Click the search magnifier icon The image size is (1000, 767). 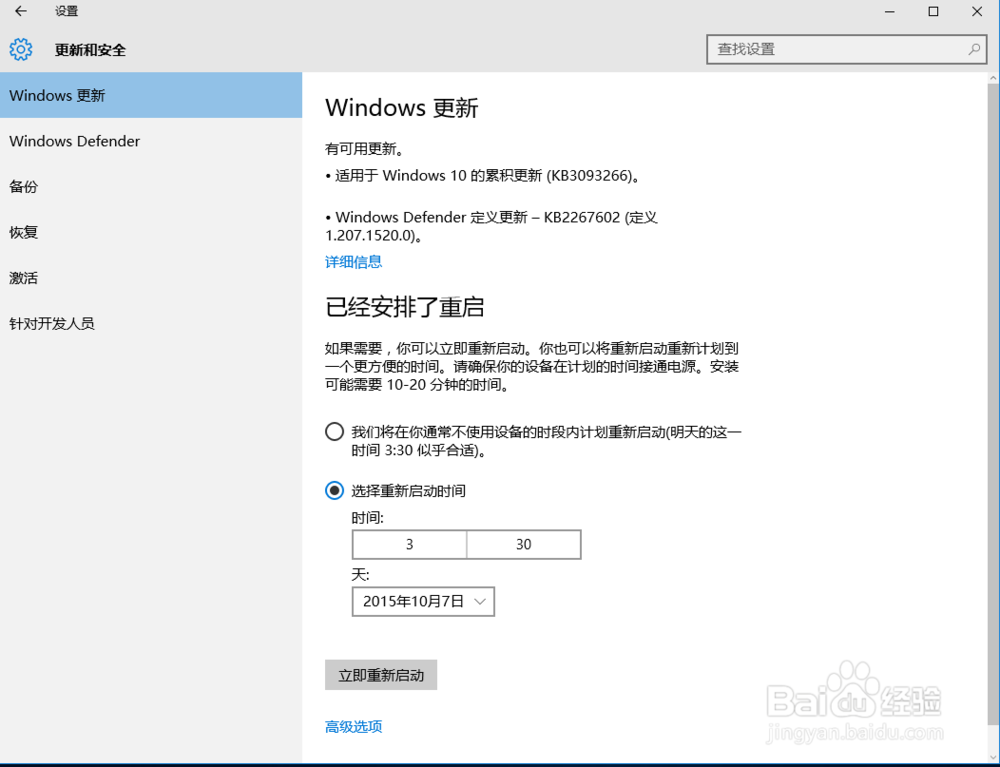click(974, 49)
